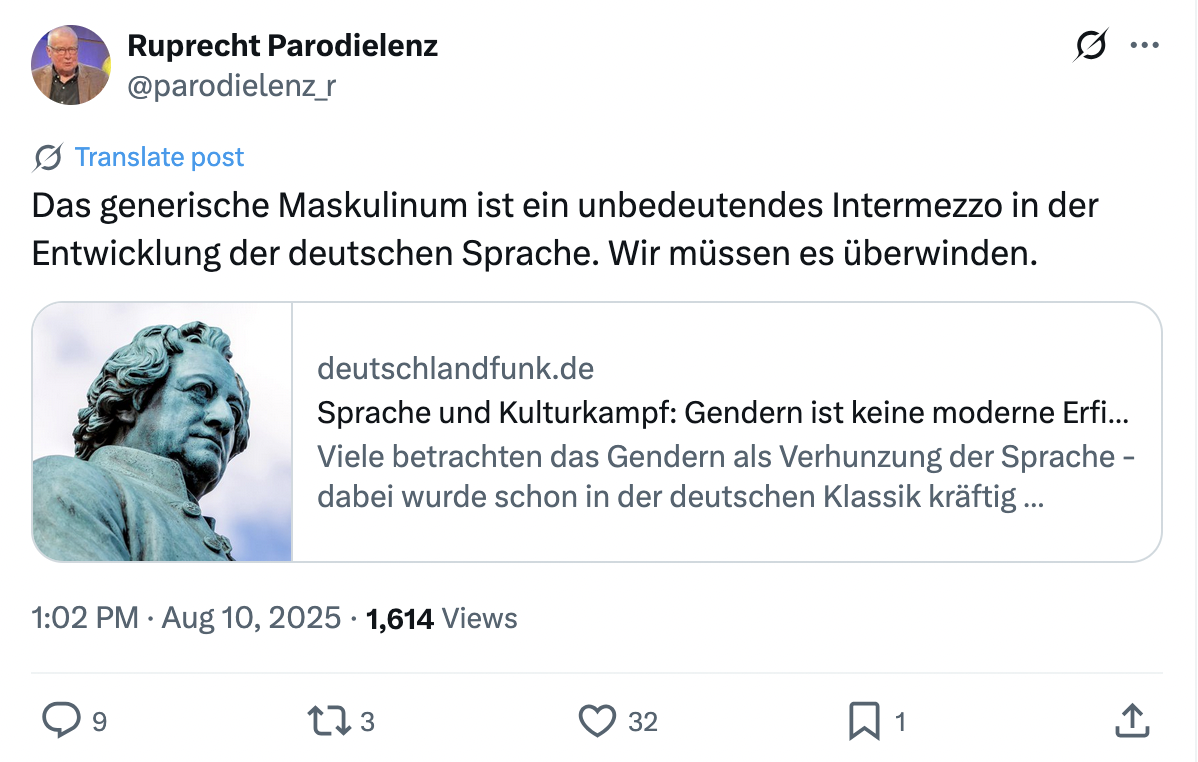The height and width of the screenshot is (762, 1198).
Task: Bookmark the post with the bookmark icon
Action: click(863, 720)
